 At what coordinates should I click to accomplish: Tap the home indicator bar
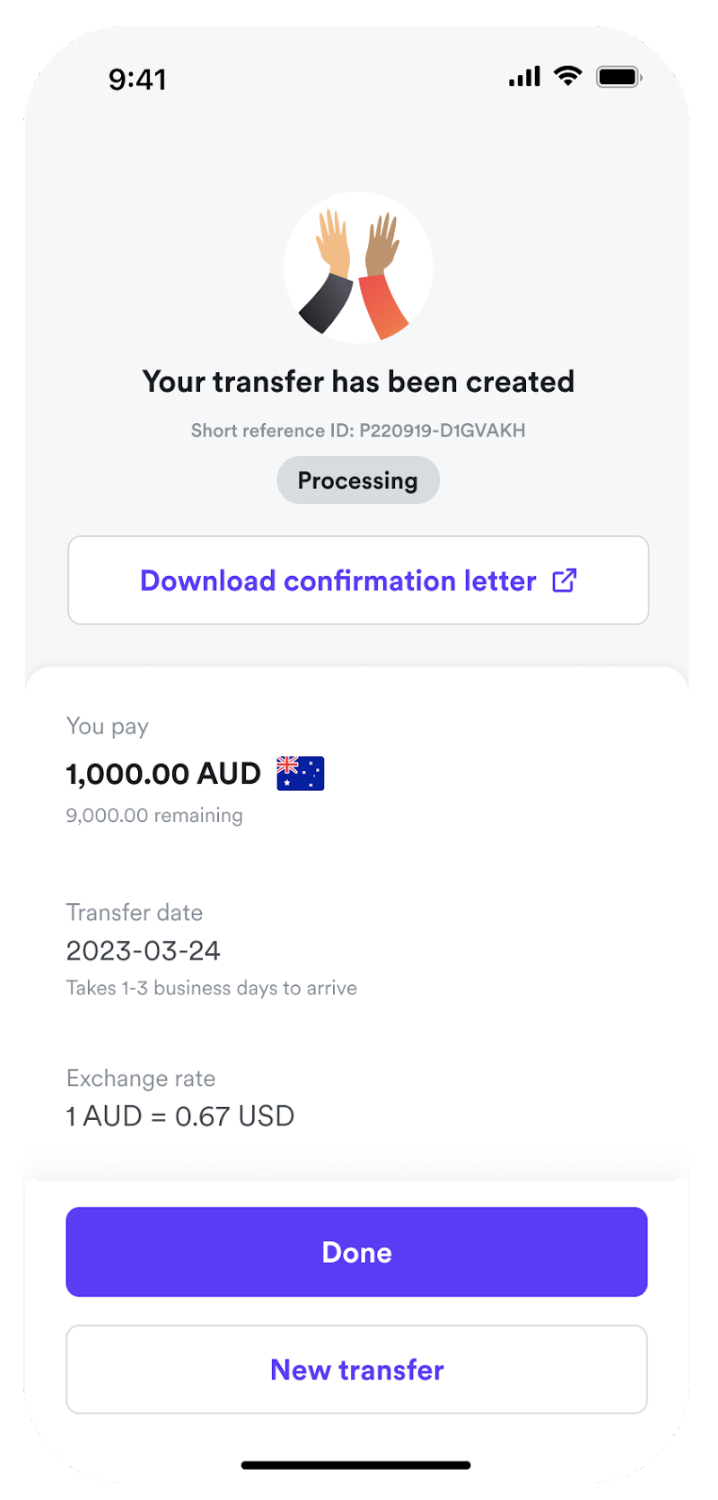[356, 1465]
